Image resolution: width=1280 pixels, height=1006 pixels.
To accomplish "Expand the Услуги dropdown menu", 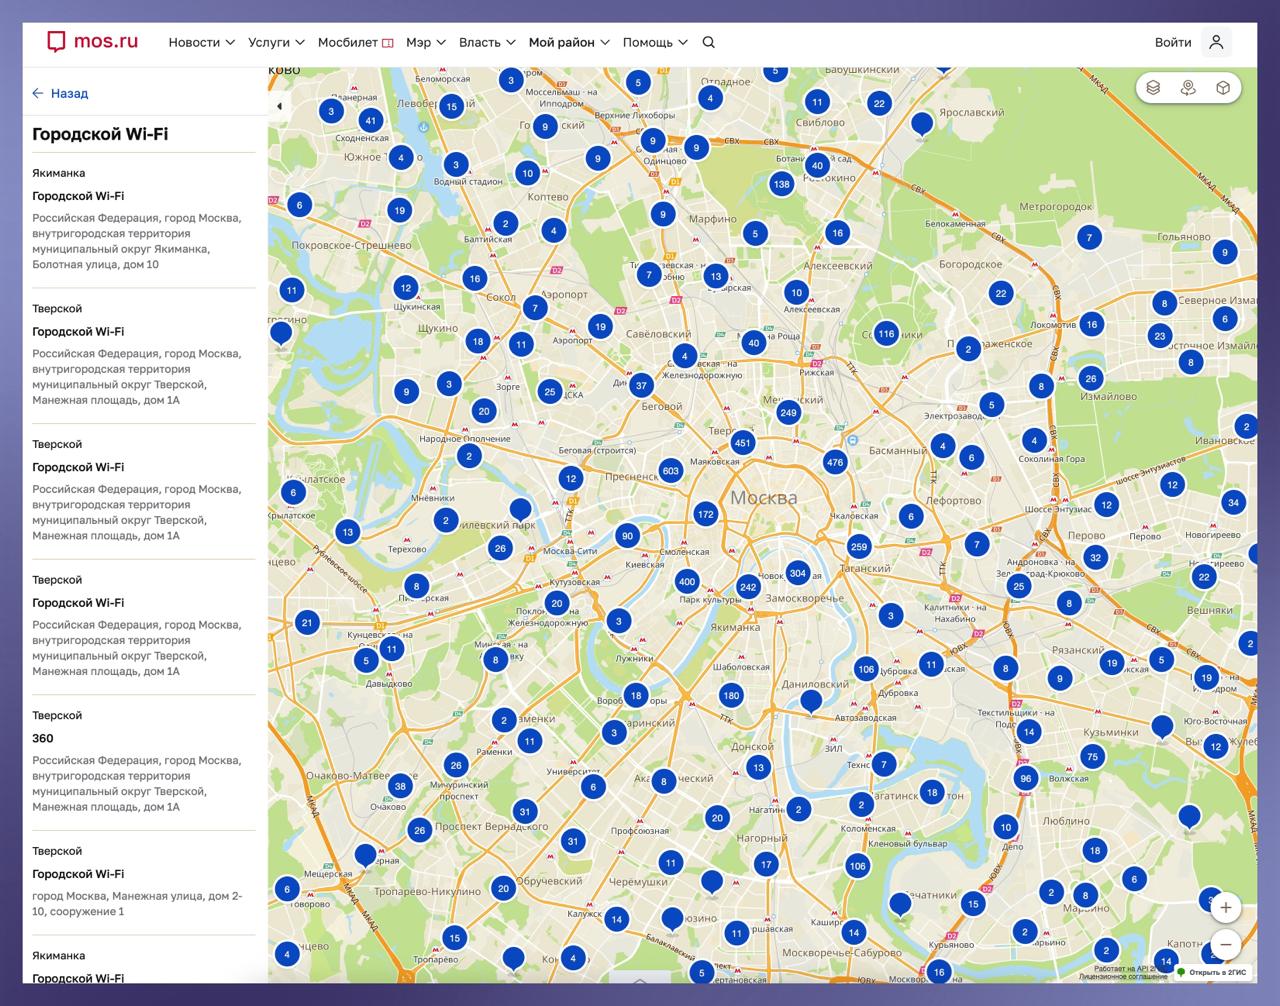I will (x=276, y=42).
